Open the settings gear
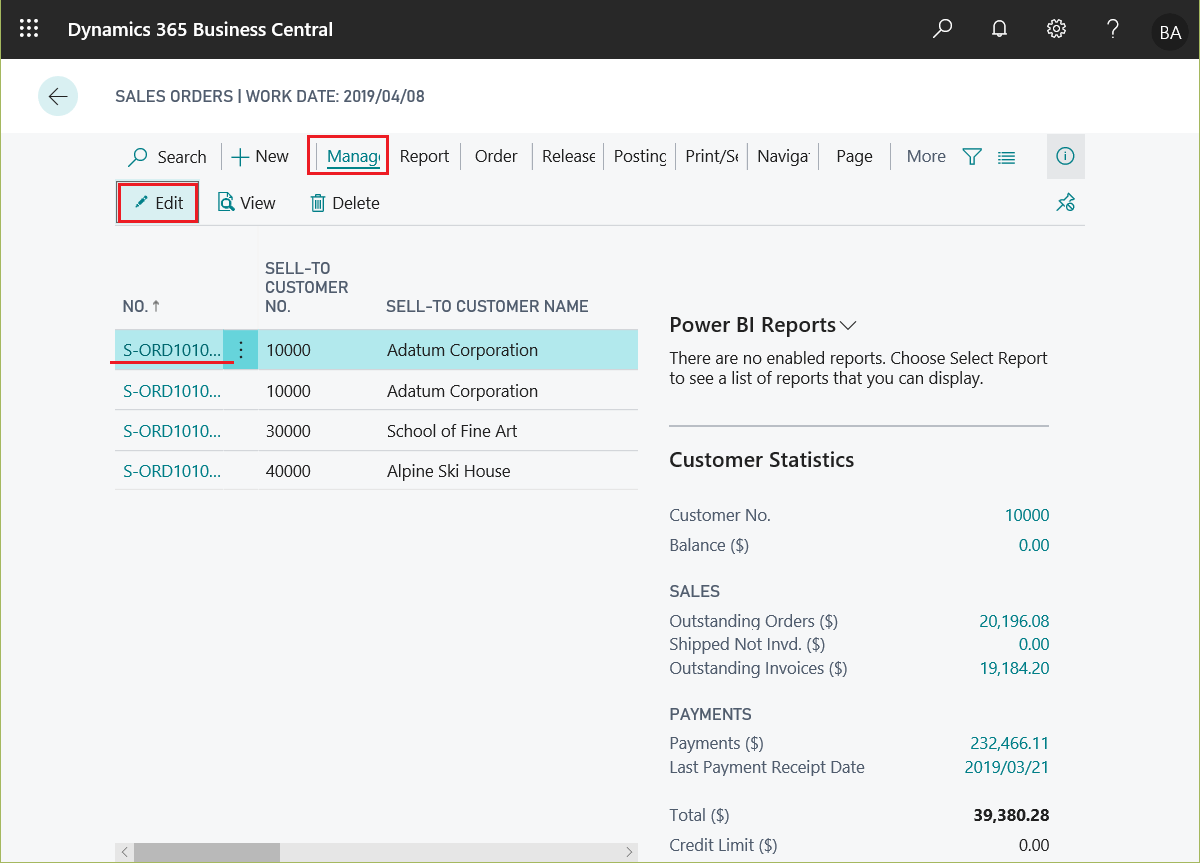 (x=1056, y=29)
